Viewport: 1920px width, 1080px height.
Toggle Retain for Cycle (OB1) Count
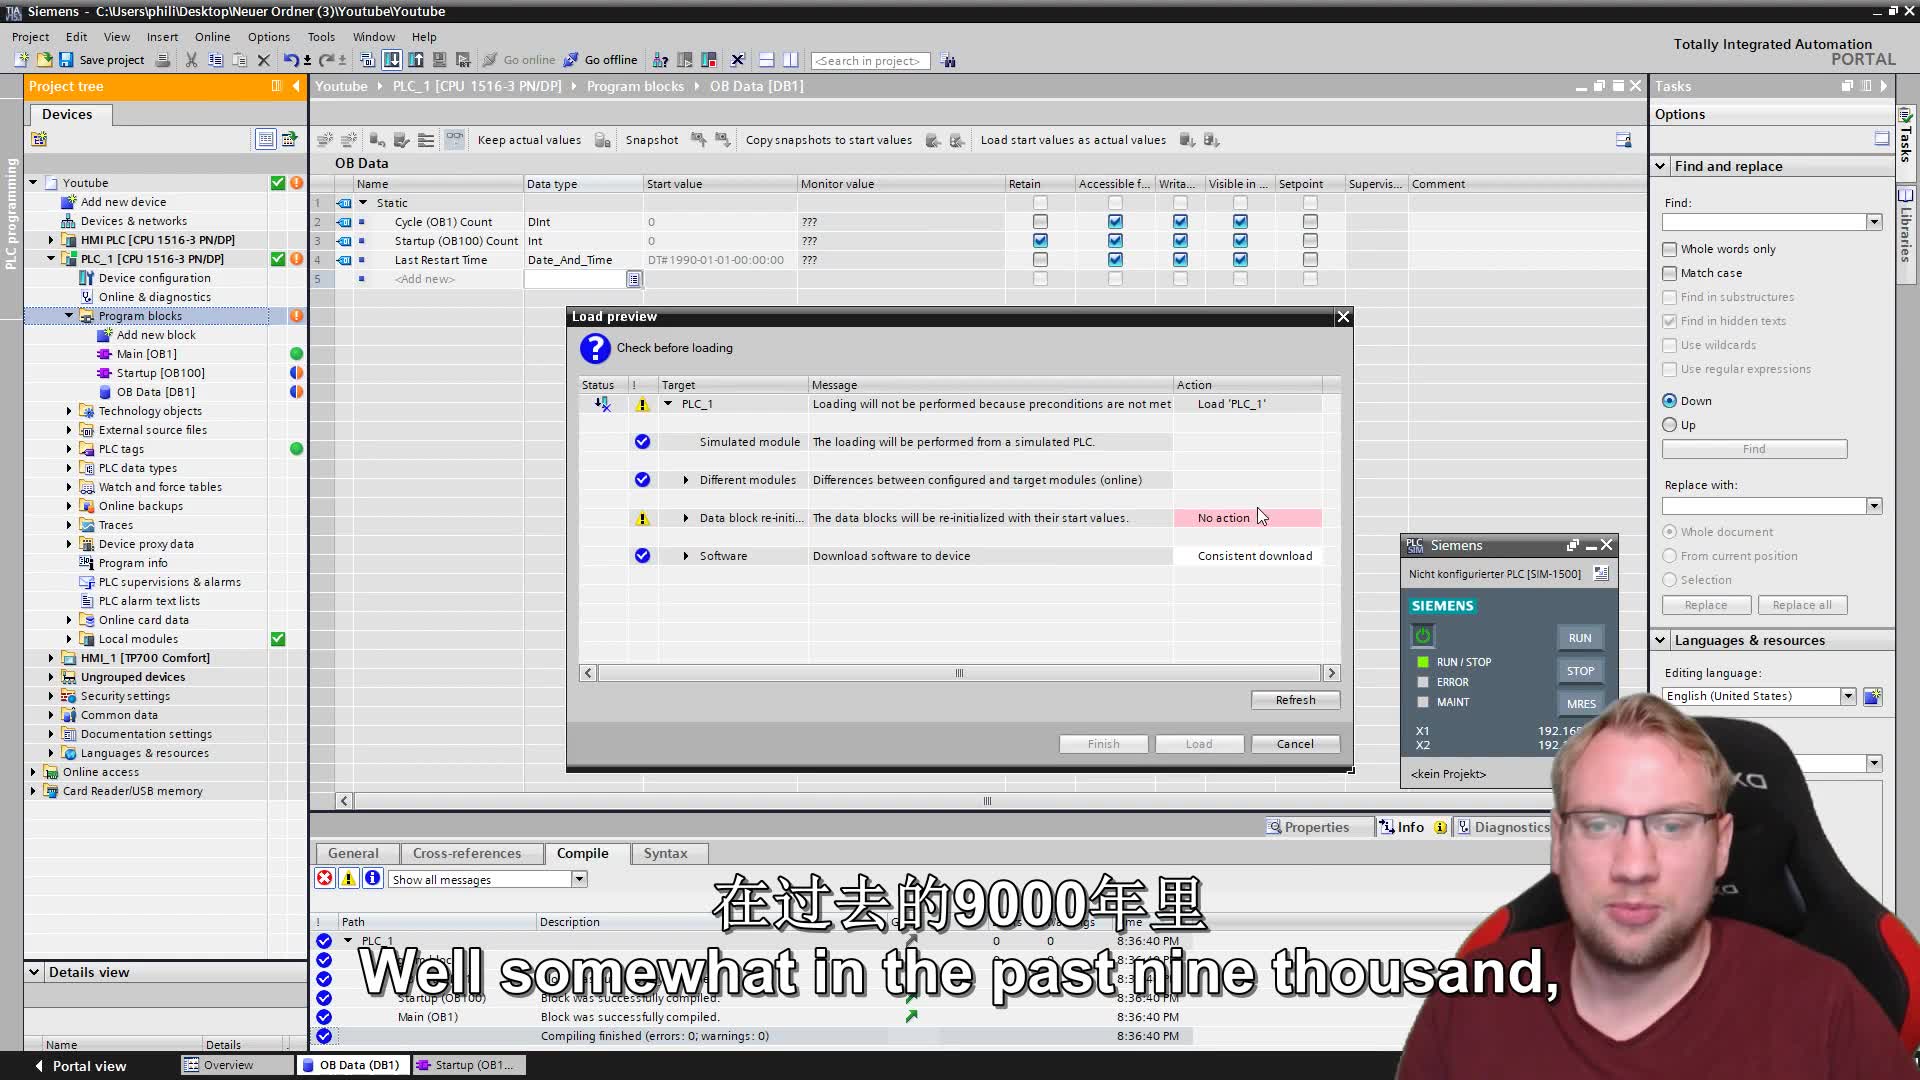pos(1040,222)
